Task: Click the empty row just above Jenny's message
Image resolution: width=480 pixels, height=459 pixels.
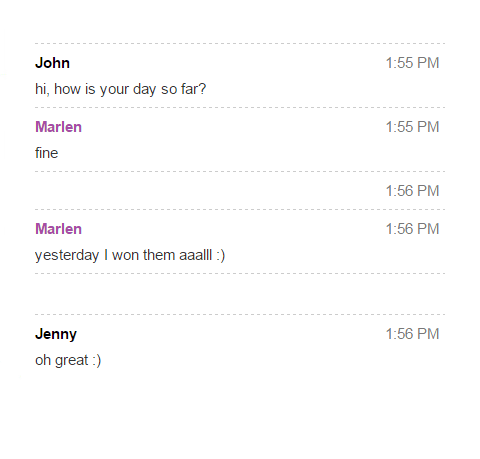Action: 240,294
